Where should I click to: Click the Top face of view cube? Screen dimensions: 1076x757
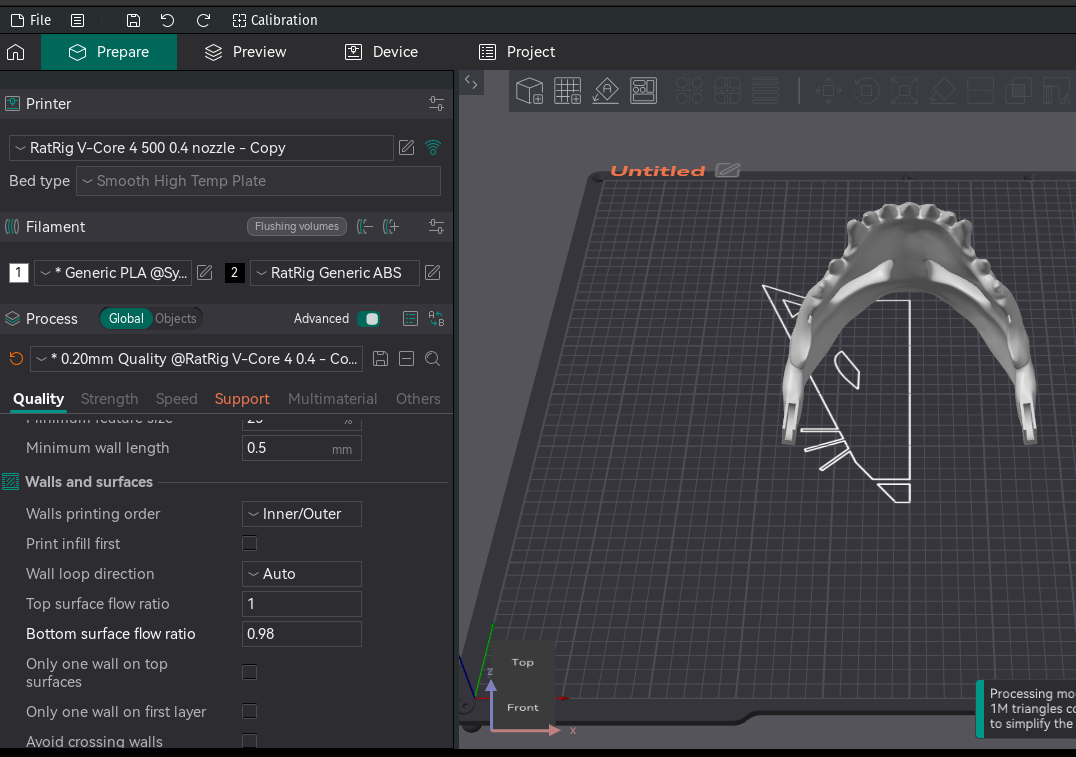click(522, 662)
